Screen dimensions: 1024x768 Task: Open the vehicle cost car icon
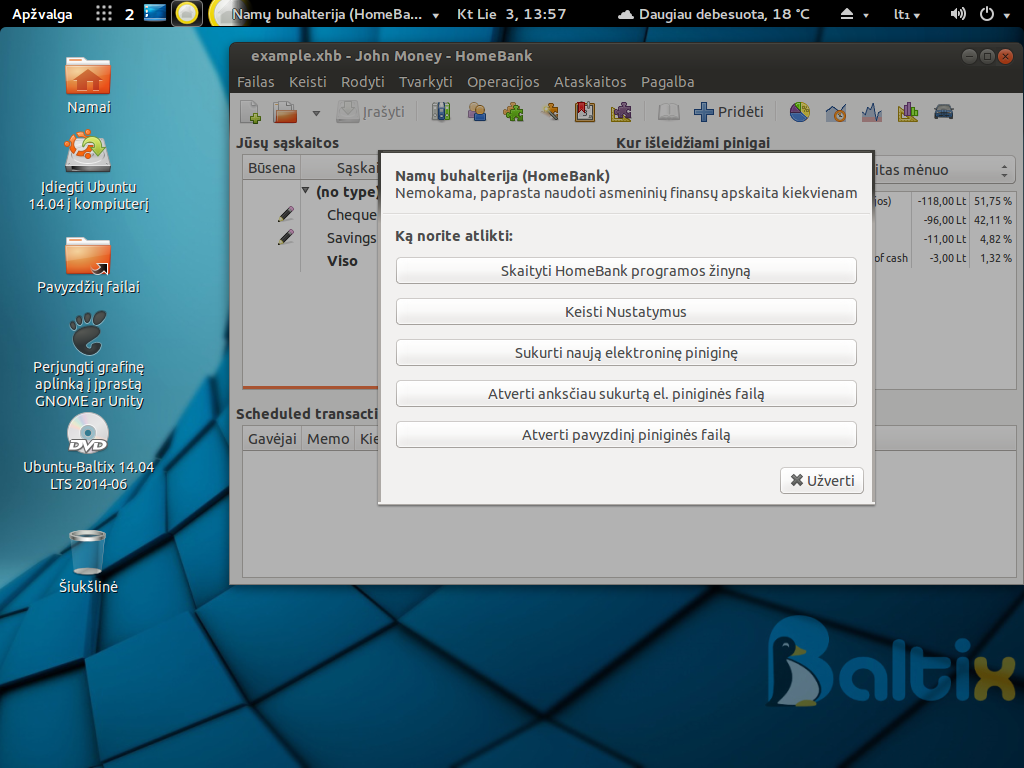click(x=943, y=112)
